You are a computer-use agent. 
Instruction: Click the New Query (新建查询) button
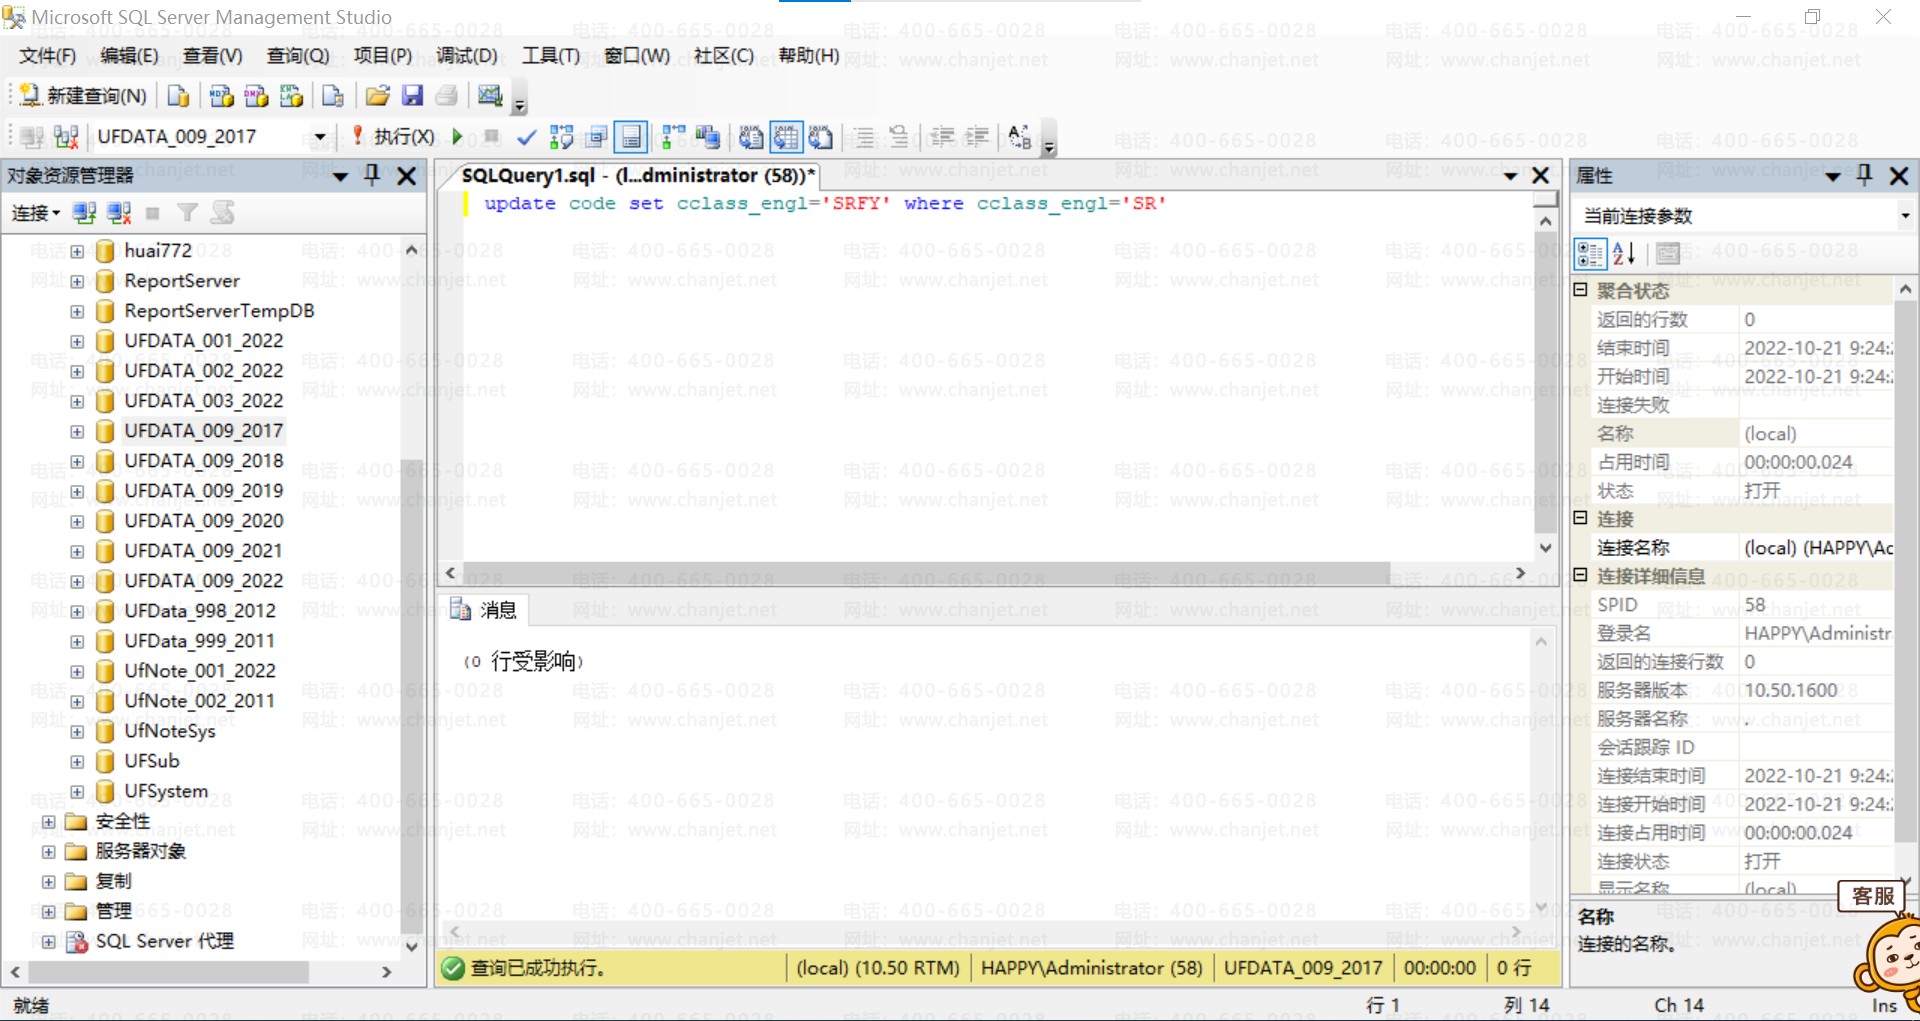[x=84, y=96]
